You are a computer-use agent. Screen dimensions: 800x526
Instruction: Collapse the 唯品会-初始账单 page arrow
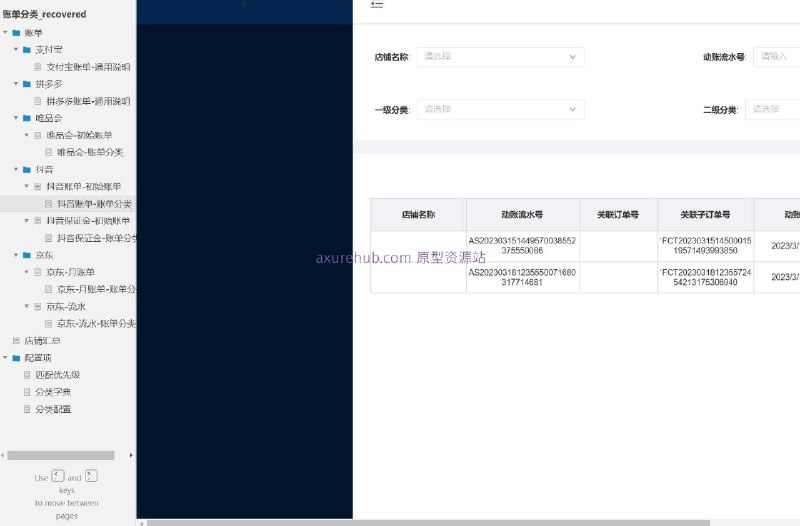(27, 135)
